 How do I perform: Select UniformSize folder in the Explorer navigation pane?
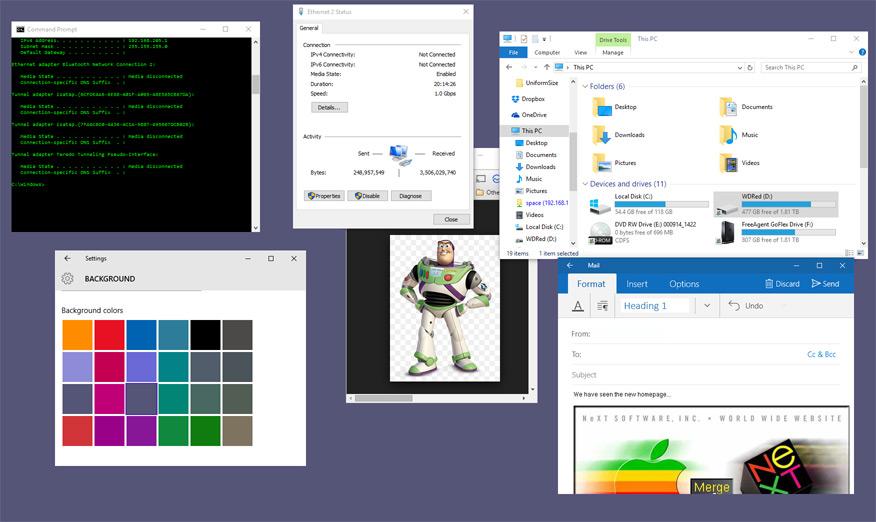coord(536,83)
